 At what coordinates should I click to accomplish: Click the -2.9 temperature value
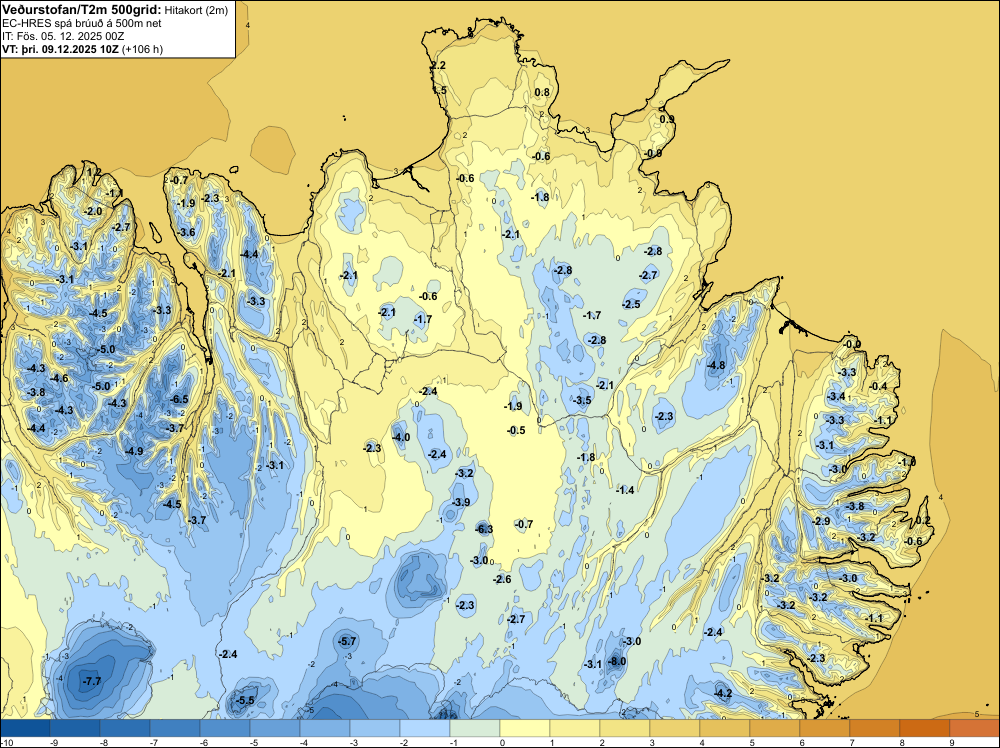click(x=821, y=521)
